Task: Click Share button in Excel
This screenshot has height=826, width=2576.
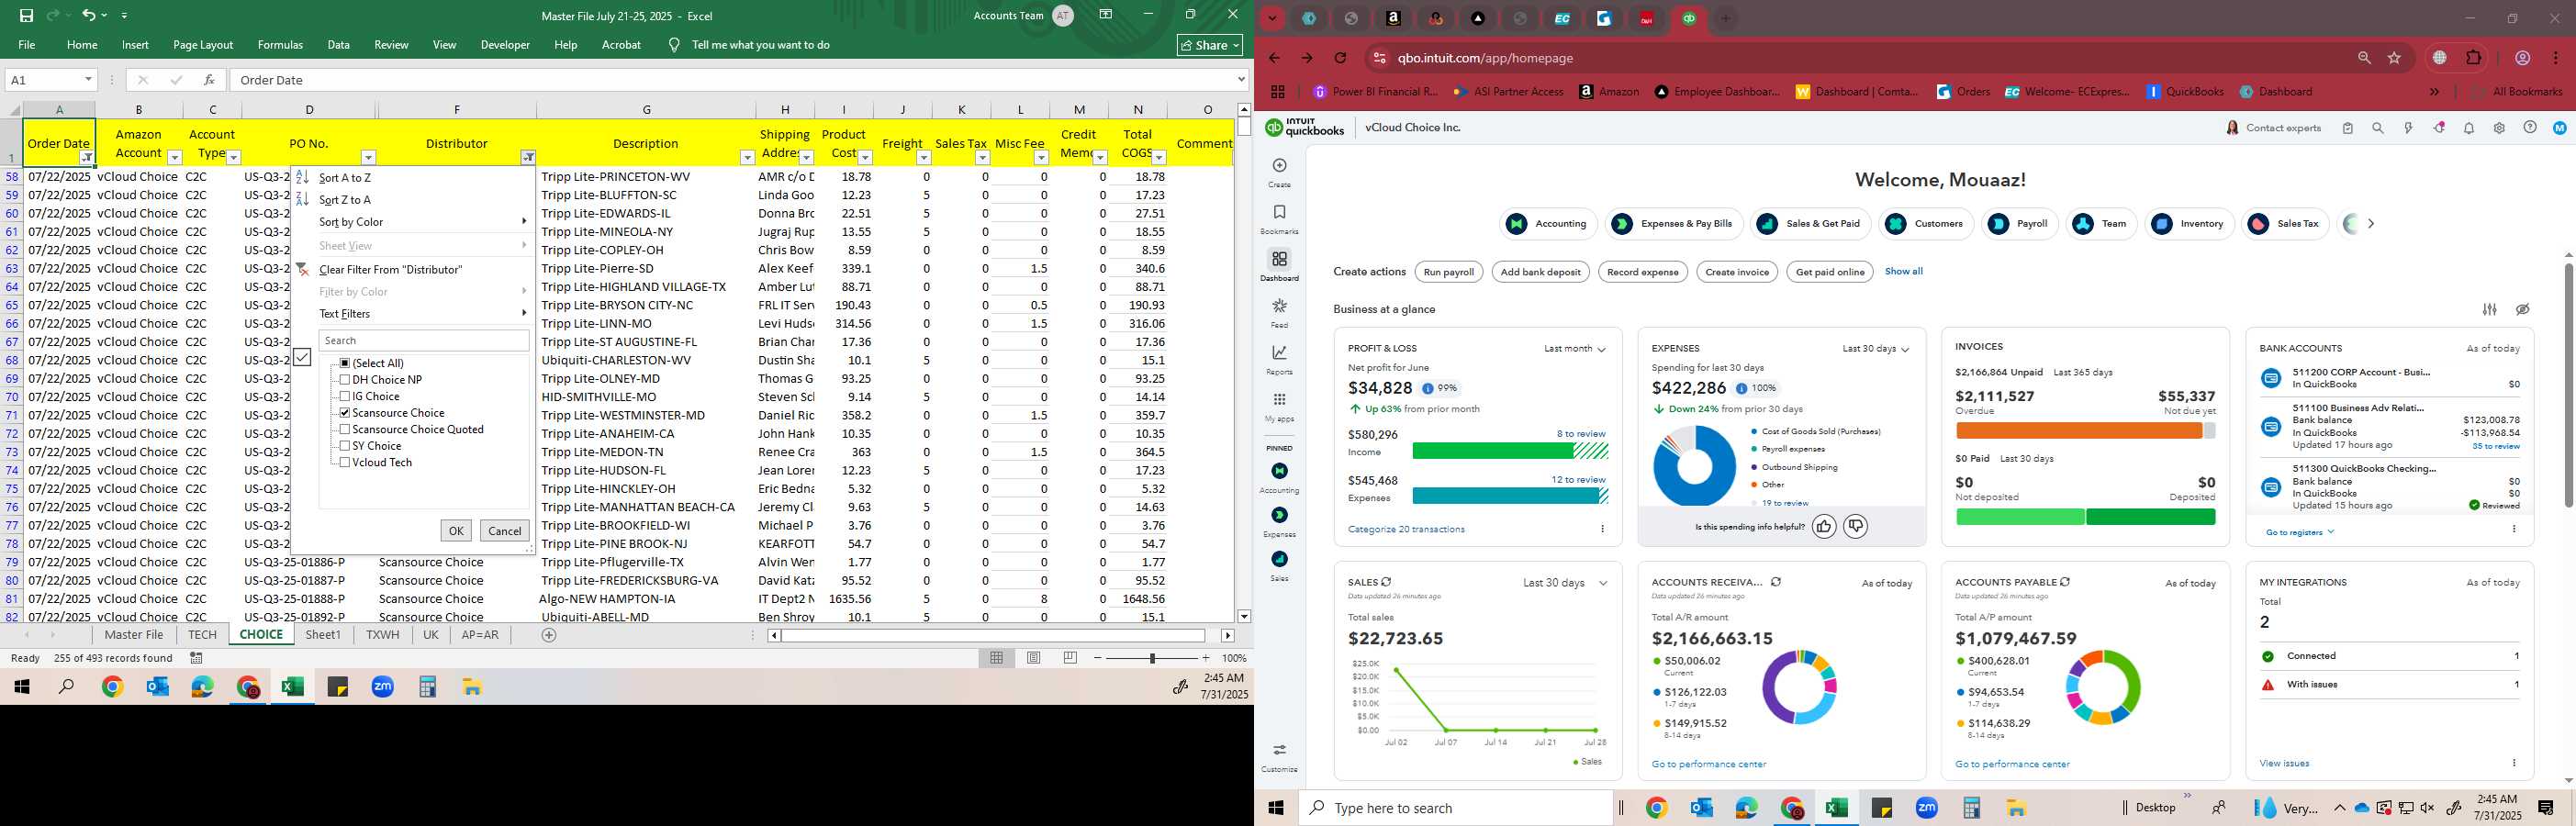Action: click(1210, 45)
